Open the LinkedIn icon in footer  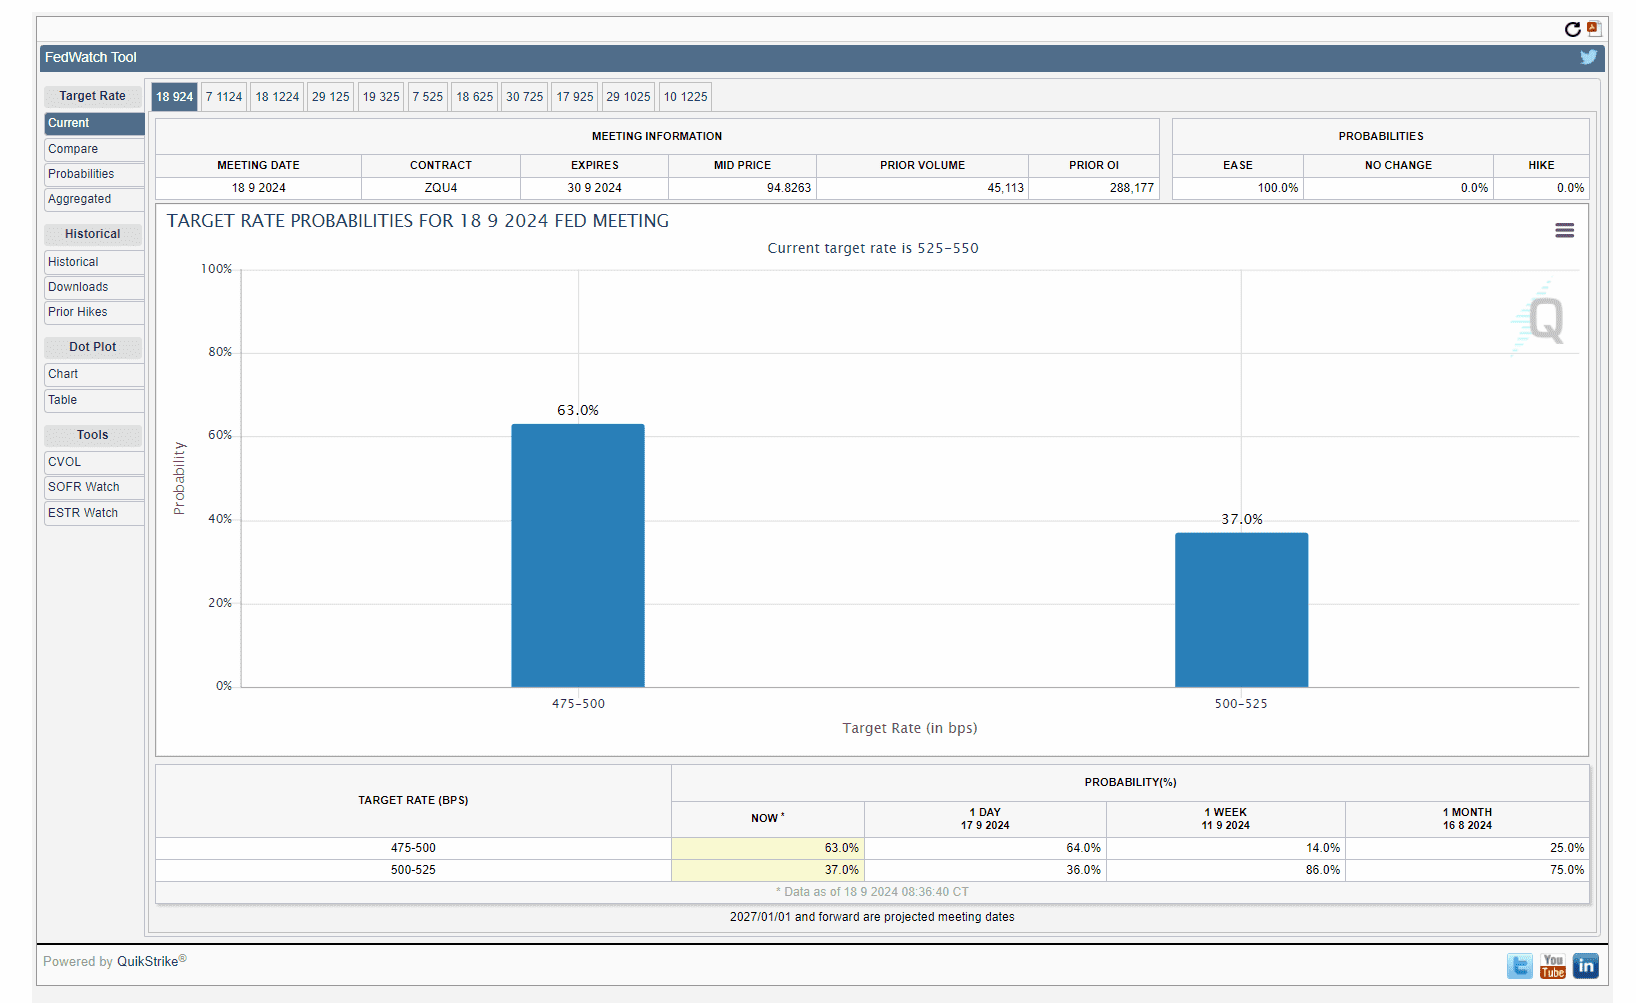1585,966
